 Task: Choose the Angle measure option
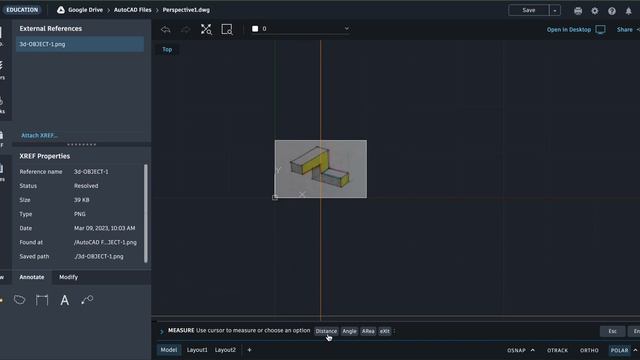(x=349, y=331)
